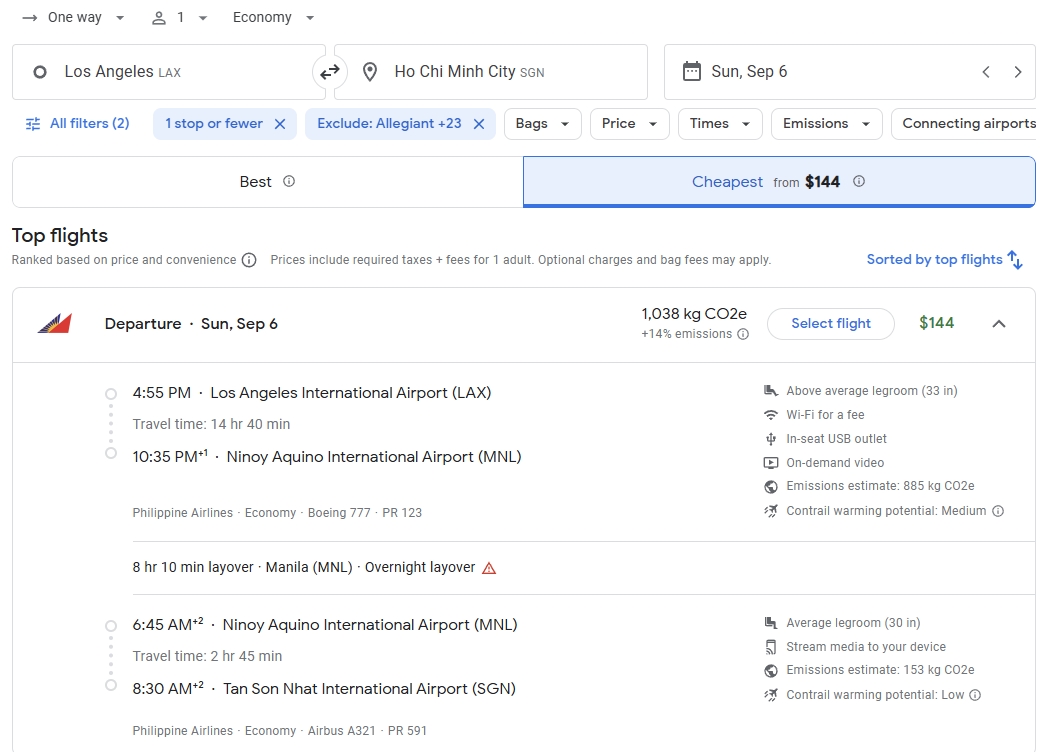Open the Times filter dropdown
Viewport: 1044px width, 752px height.
[x=720, y=124]
